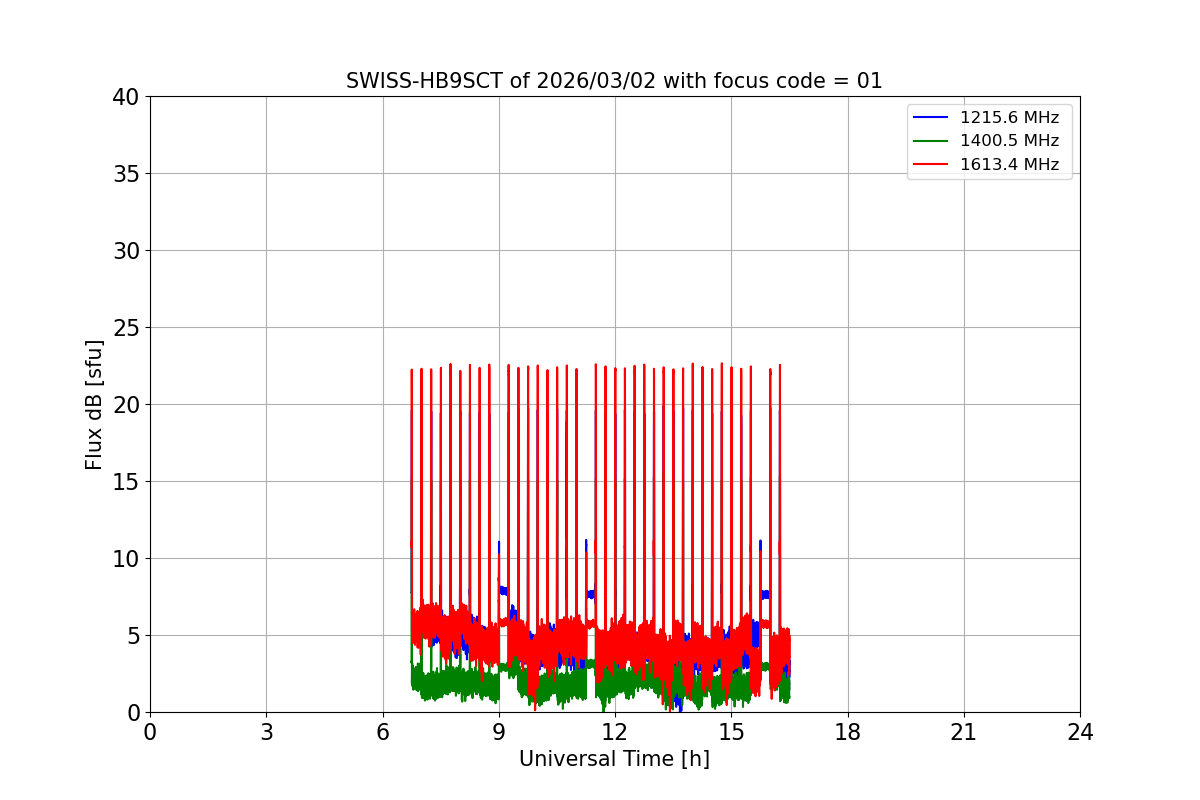Click the x-axis tick label '21'
This screenshot has width=1200, height=800.
pos(964,732)
